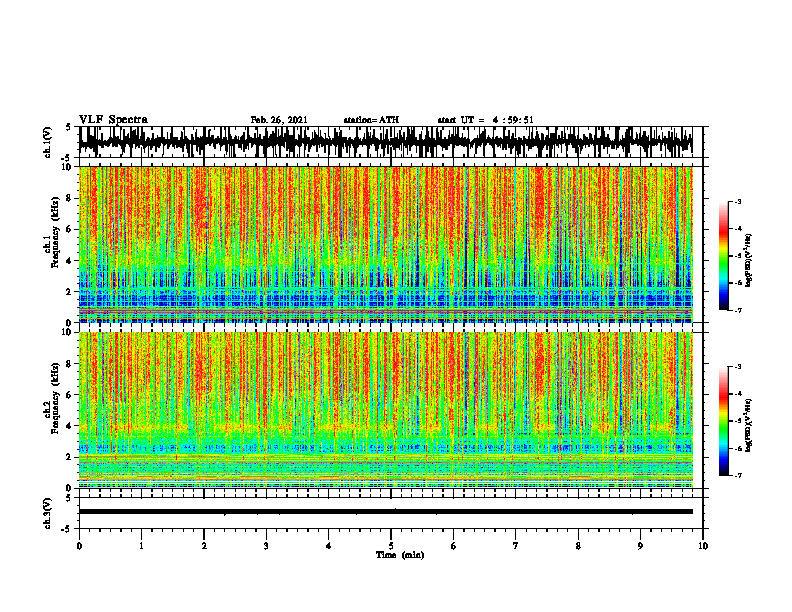Click the "-3" label on ch.2 color scale
The height and width of the screenshot is (612, 792).
(x=738, y=367)
